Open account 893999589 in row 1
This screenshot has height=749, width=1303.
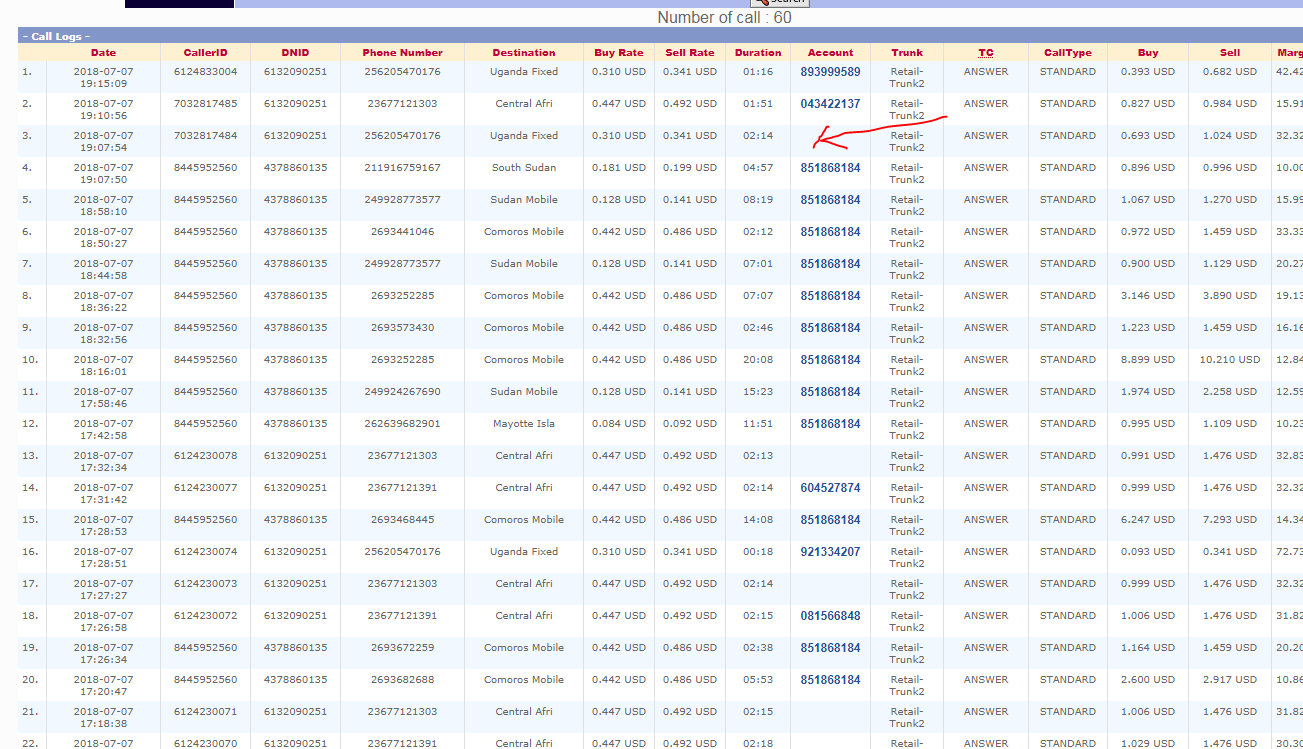830,72
